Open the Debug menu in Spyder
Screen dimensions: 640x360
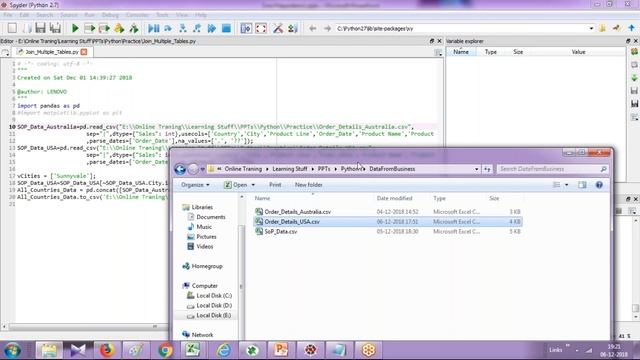110,15
